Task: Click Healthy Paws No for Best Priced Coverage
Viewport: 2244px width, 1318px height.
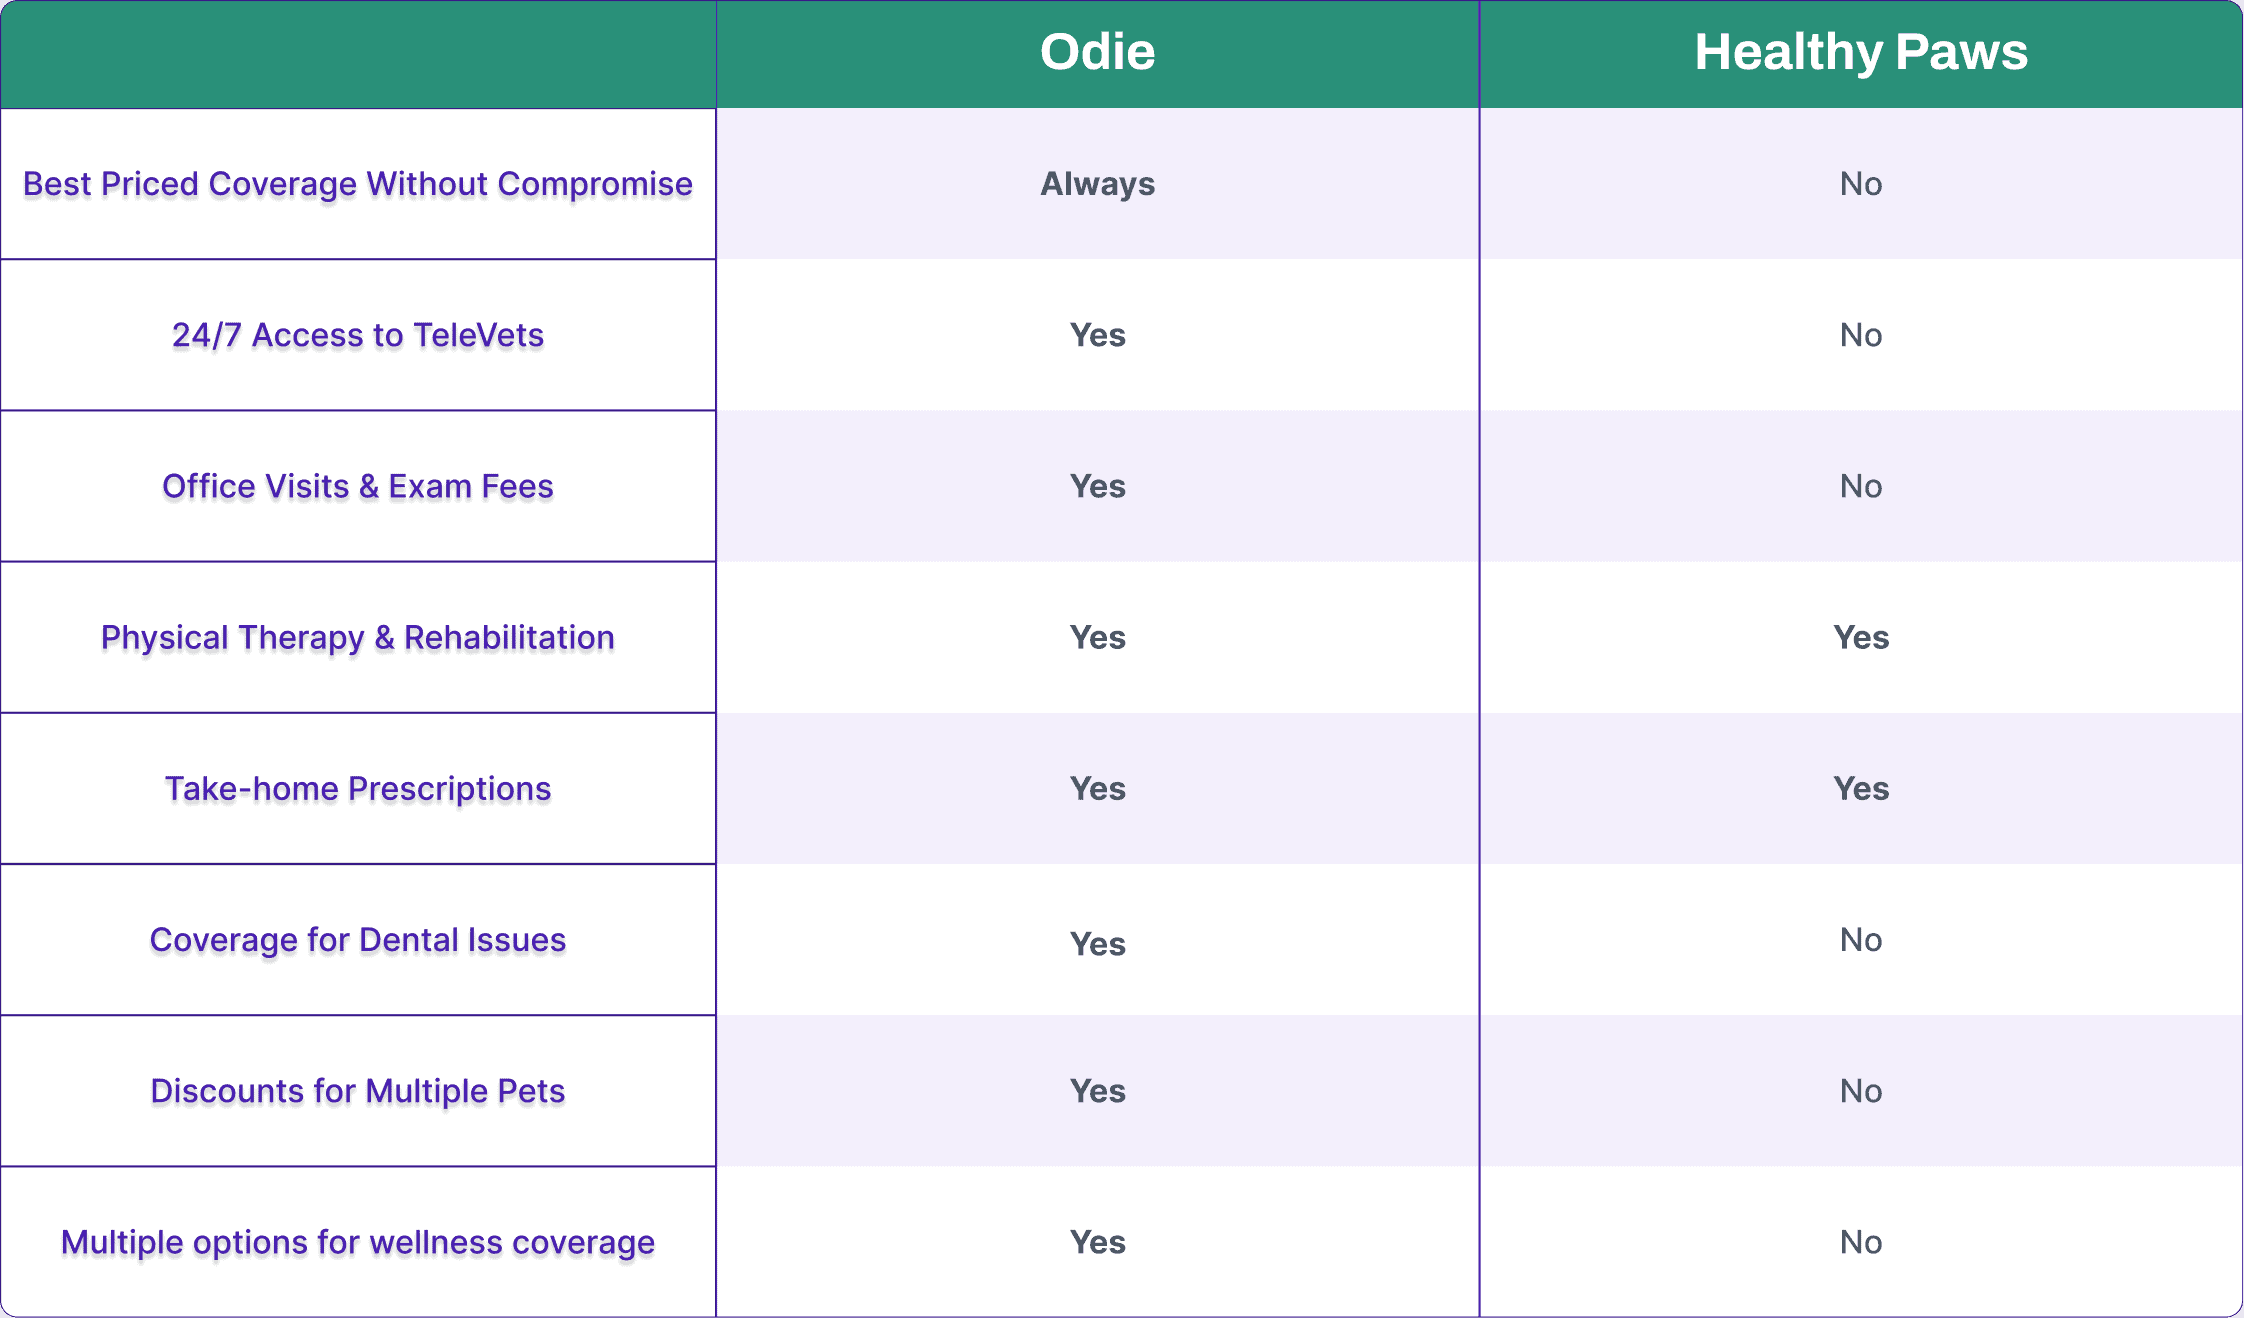Action: pyautogui.click(x=1860, y=184)
